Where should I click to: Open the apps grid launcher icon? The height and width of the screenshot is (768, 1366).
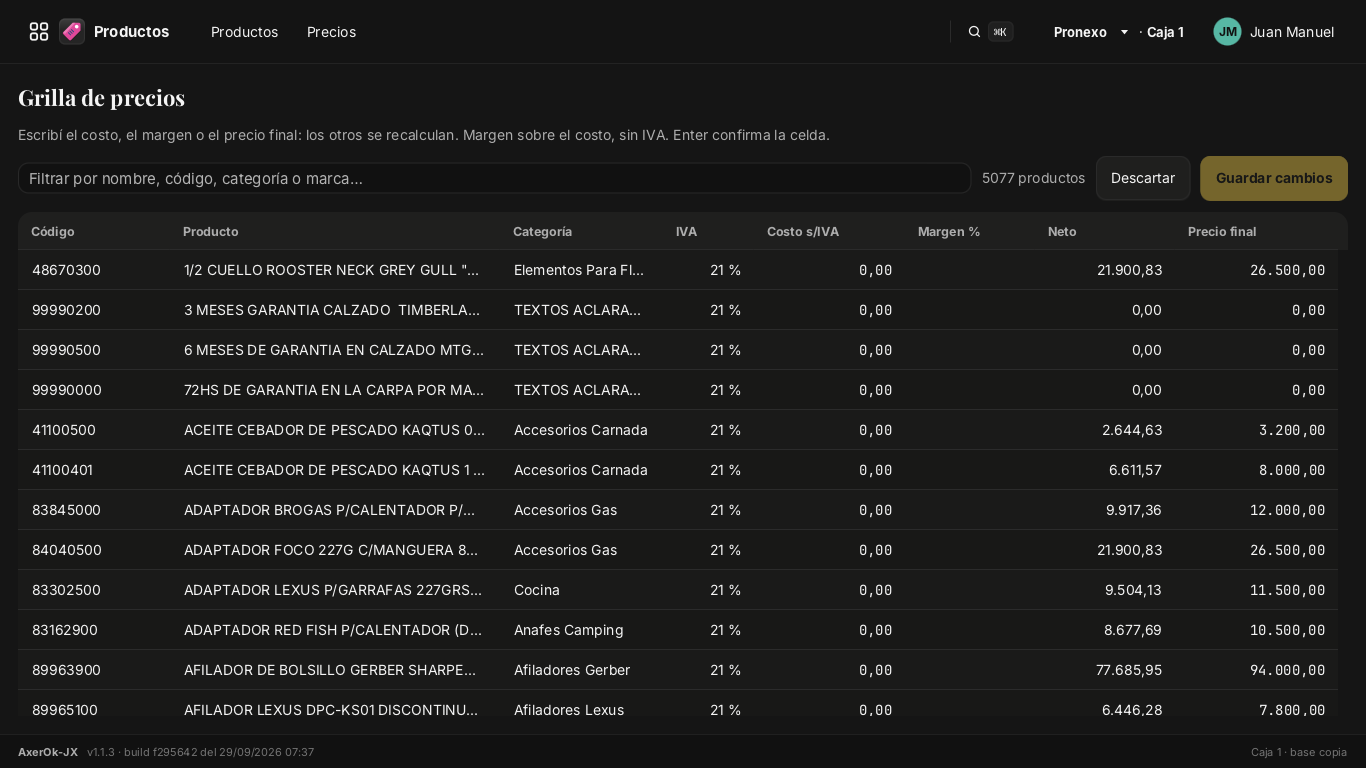pos(39,32)
